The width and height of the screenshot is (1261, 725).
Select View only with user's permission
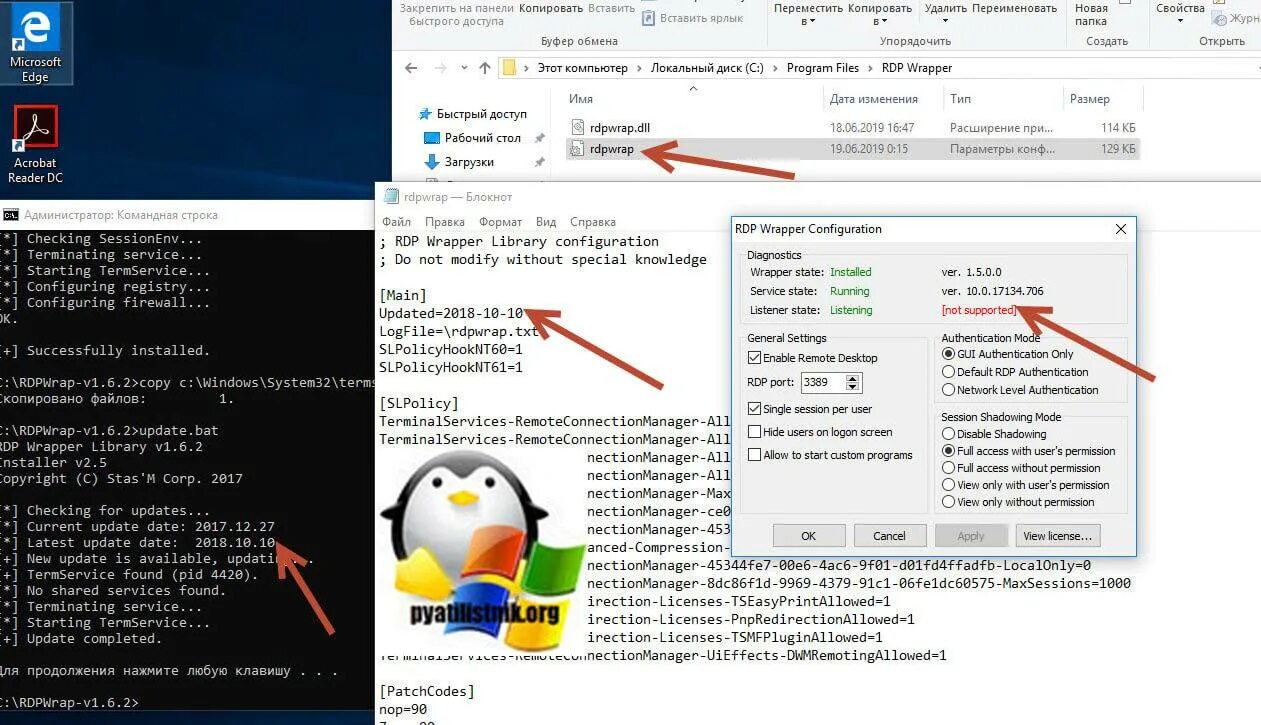point(948,485)
